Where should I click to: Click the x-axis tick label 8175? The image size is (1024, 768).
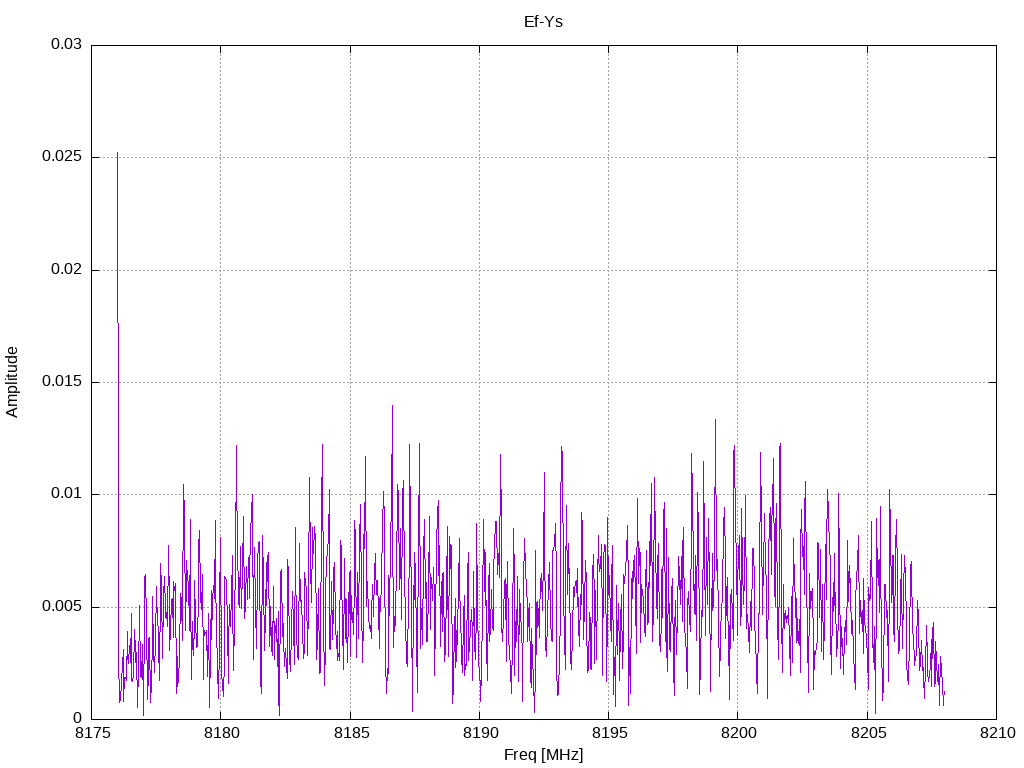coord(92,733)
